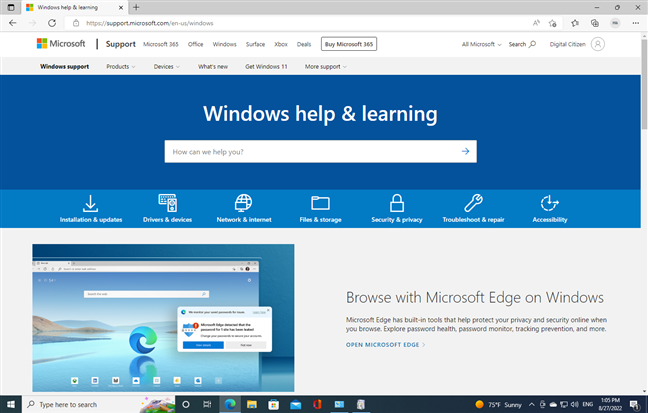This screenshot has height=413, width=648.
Task: Open Troubleshoot & repair wrench icon
Action: click(473, 203)
